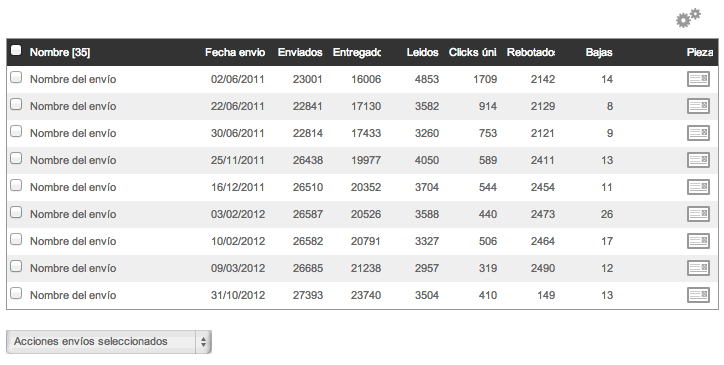This screenshot has width=724, height=365.
Task: Sort by the Nombre [35] column header
Action: [60, 52]
